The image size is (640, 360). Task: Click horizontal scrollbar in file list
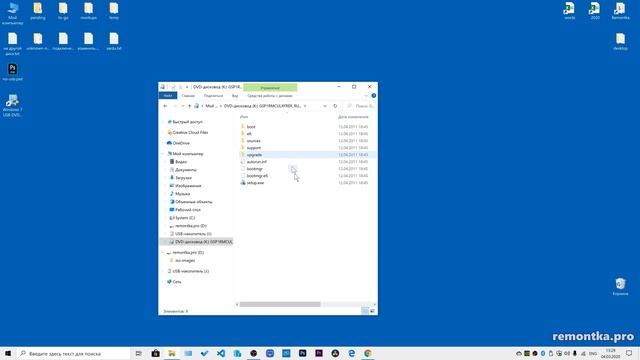pos(280,304)
